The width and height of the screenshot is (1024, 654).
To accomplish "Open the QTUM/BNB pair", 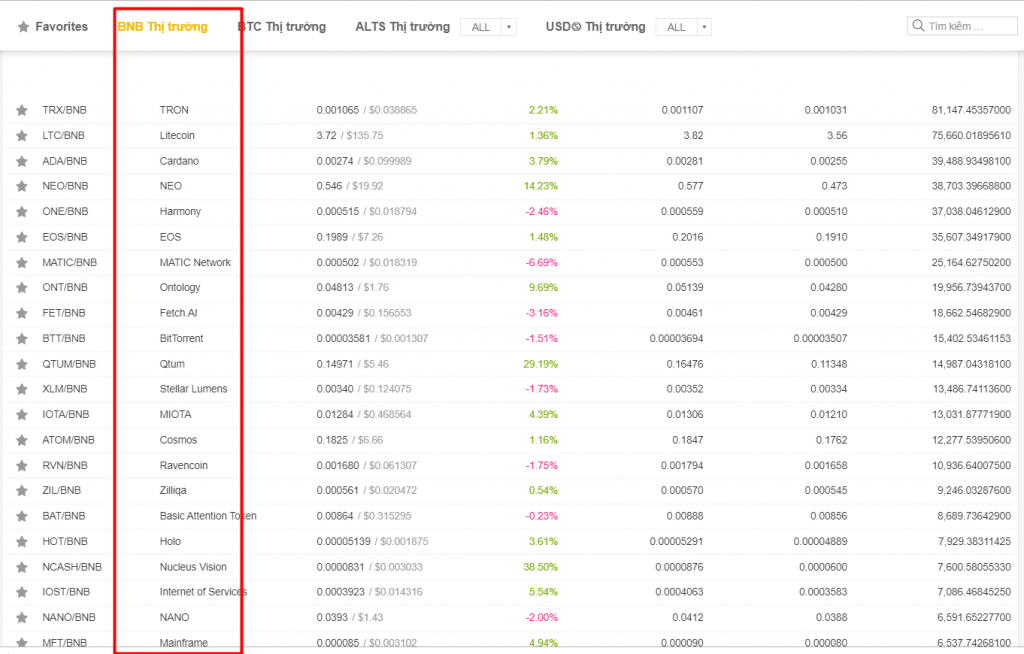I will tap(69, 364).
